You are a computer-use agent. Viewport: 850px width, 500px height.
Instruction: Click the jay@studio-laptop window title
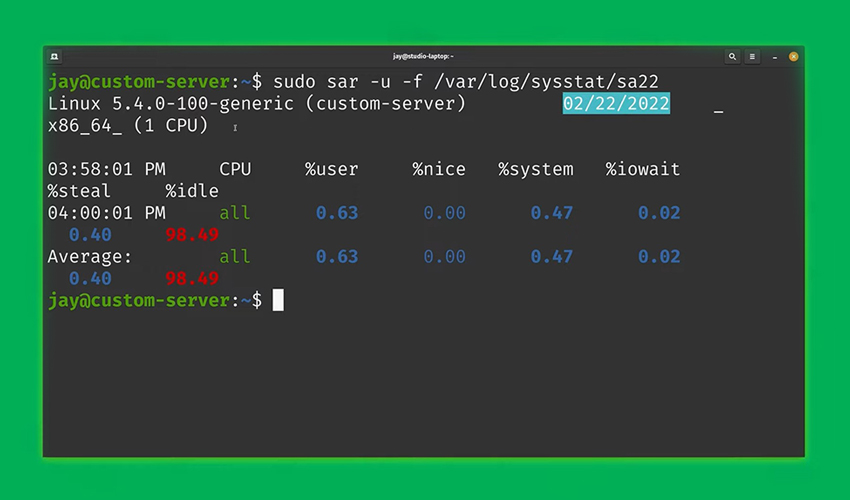423,57
